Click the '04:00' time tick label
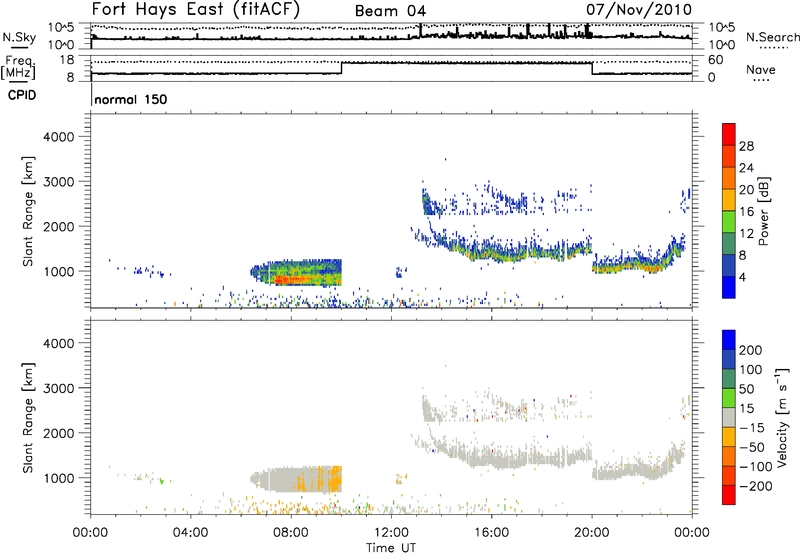The image size is (800, 554). [190, 533]
